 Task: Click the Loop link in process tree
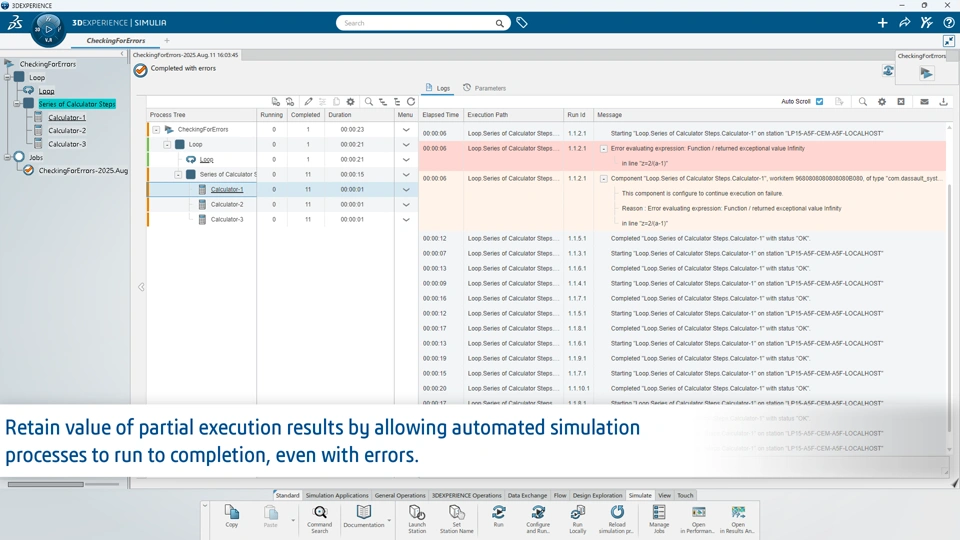coord(206,160)
